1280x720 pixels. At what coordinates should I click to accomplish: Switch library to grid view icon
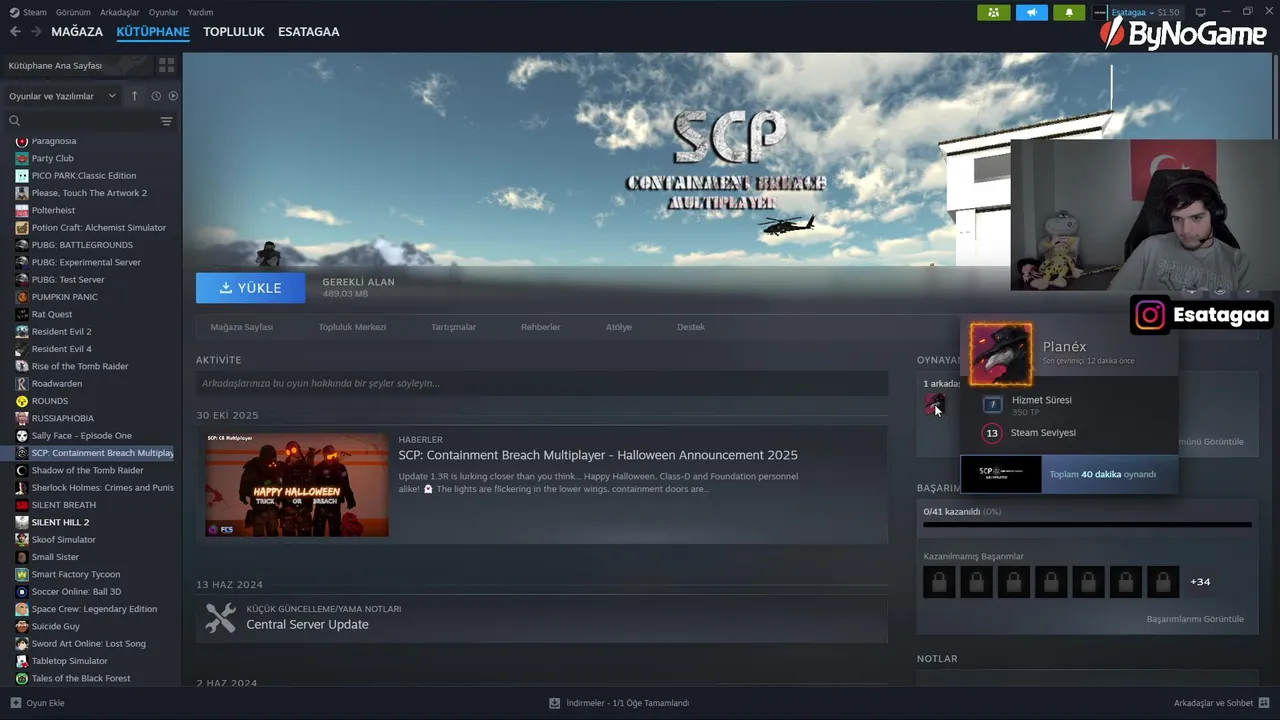coord(166,65)
